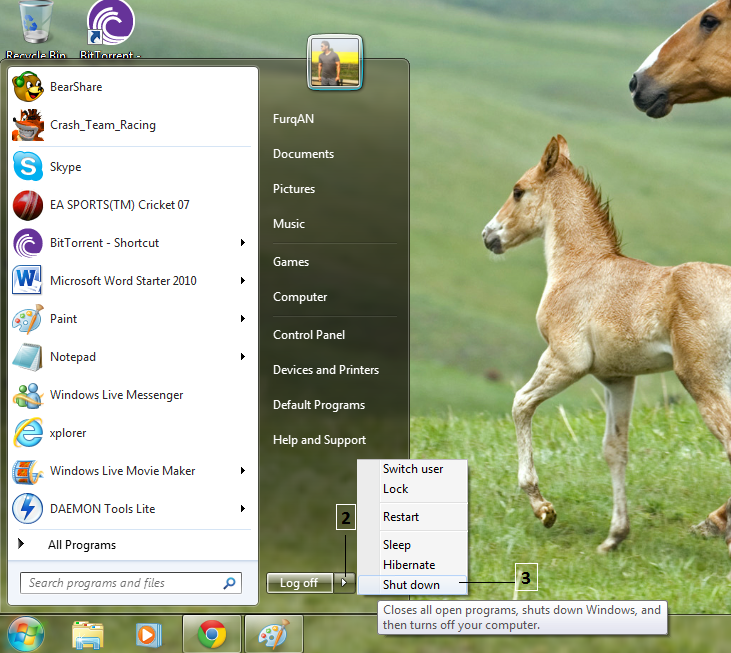Click the EA SPORTS(TM) Cricket 07 label
Viewport: 731px width, 653px height.
120,205
